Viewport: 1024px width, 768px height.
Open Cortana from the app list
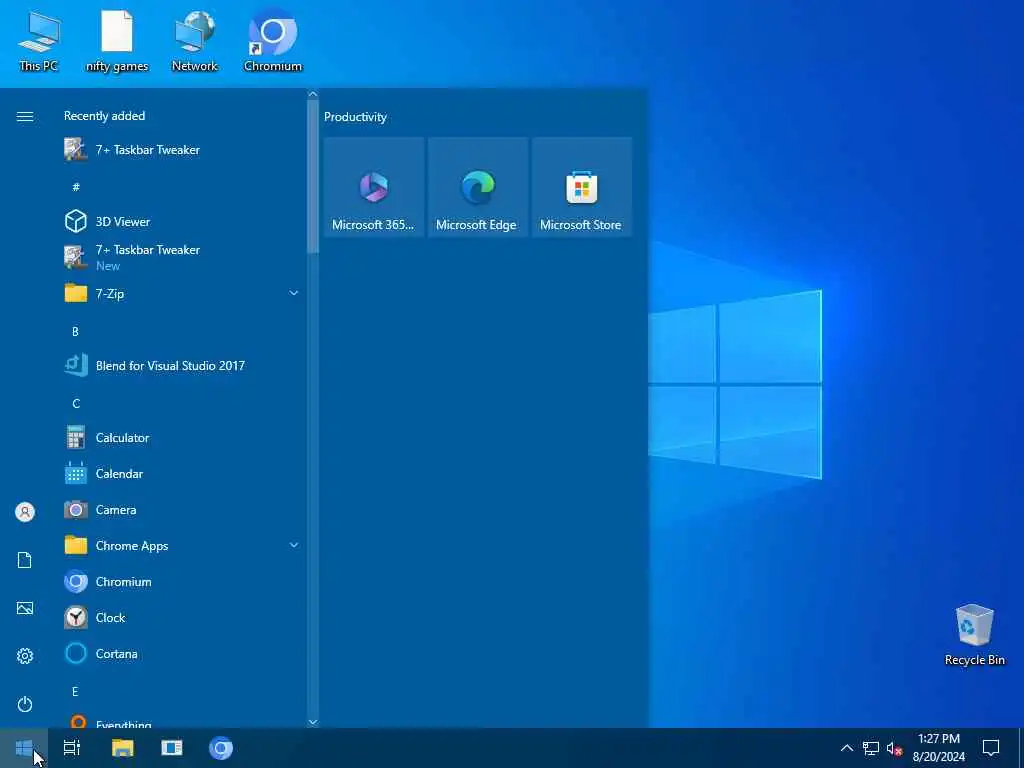180,654
